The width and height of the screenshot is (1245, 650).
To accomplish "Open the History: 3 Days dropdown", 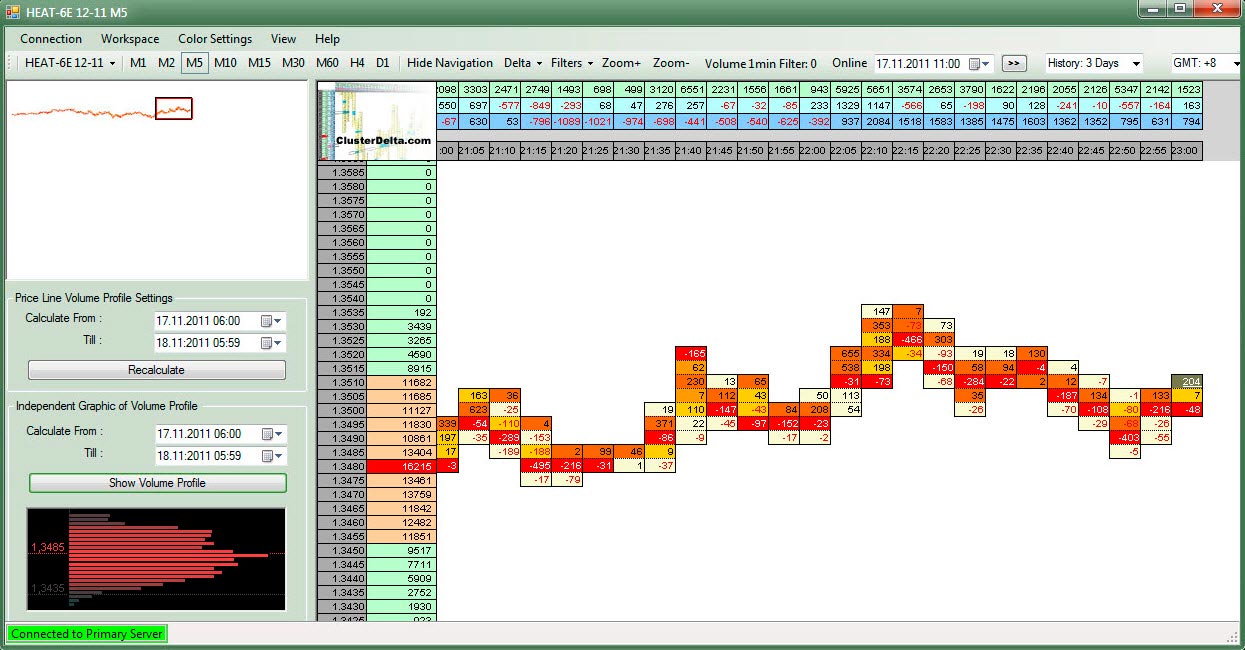I will point(1094,63).
